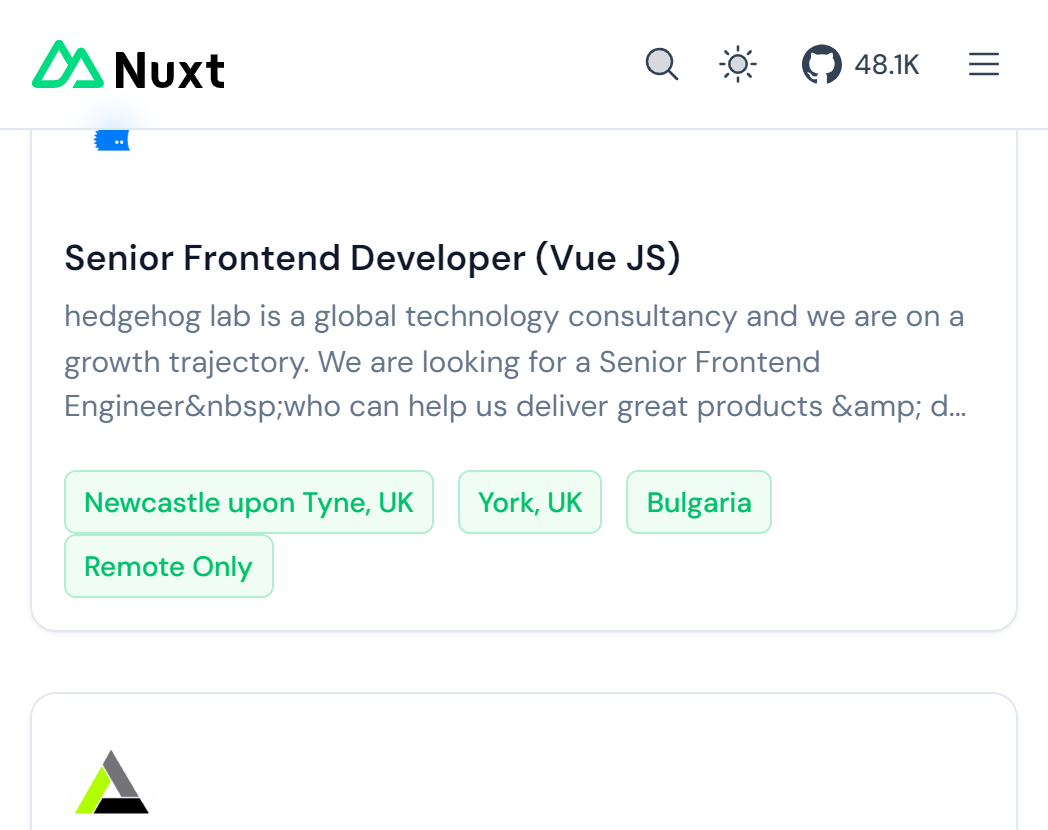Open the second job listing card
Image resolution: width=1048 pixels, height=830 pixels.
tap(524, 760)
